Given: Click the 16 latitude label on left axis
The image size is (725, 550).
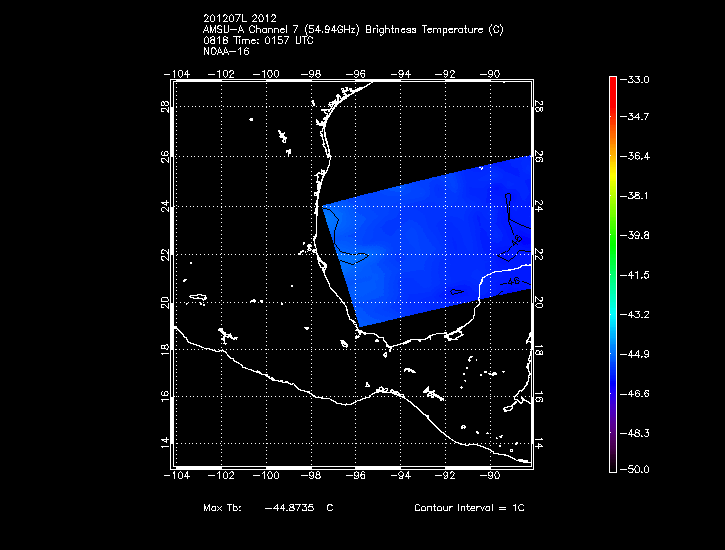Looking at the screenshot, I should point(165,396).
